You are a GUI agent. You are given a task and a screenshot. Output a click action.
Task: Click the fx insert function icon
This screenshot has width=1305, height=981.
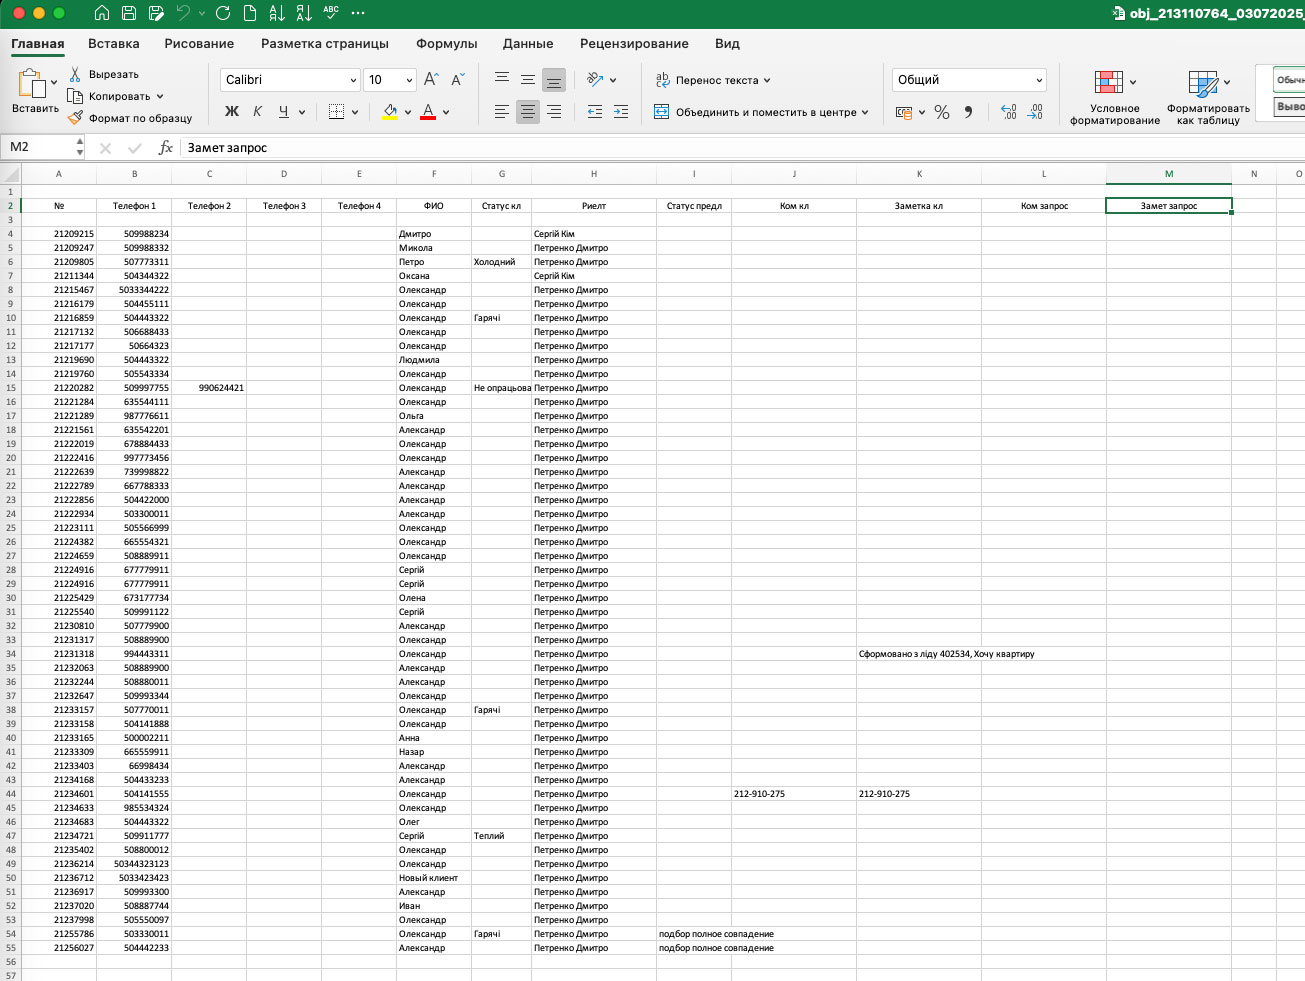pyautogui.click(x=166, y=147)
